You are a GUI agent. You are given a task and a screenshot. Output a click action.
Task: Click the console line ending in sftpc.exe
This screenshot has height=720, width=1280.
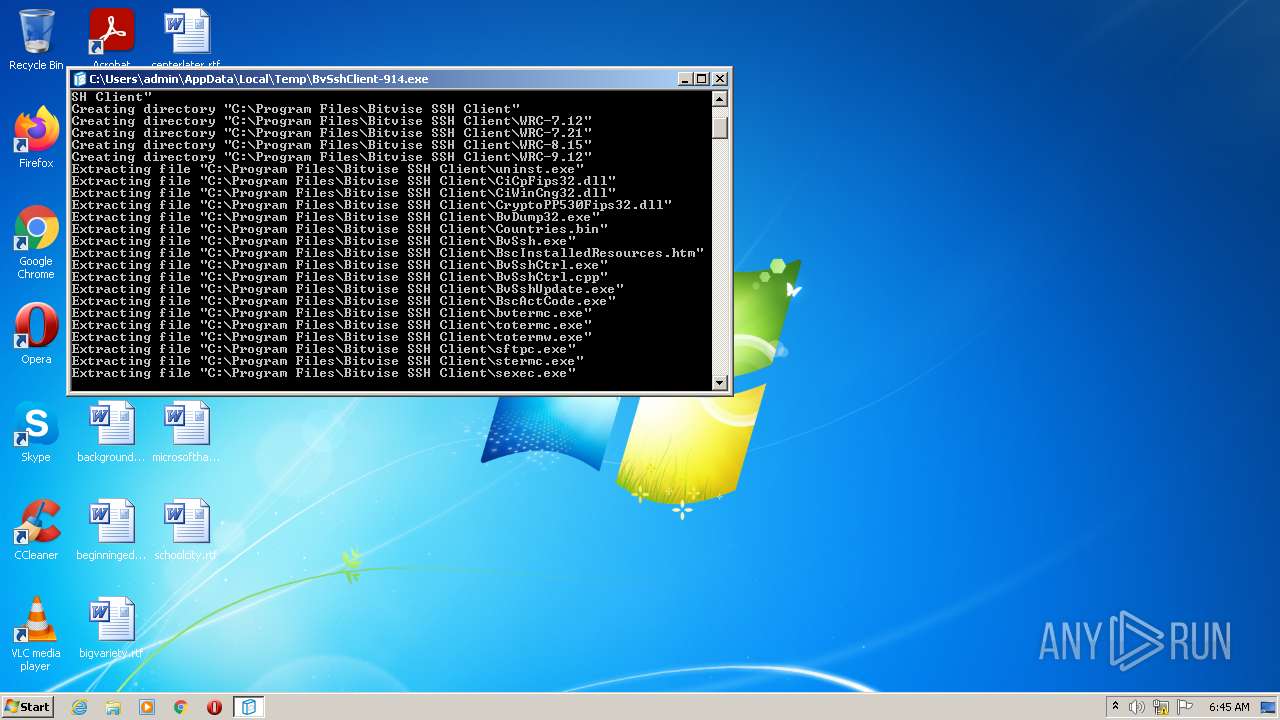pyautogui.click(x=324, y=349)
